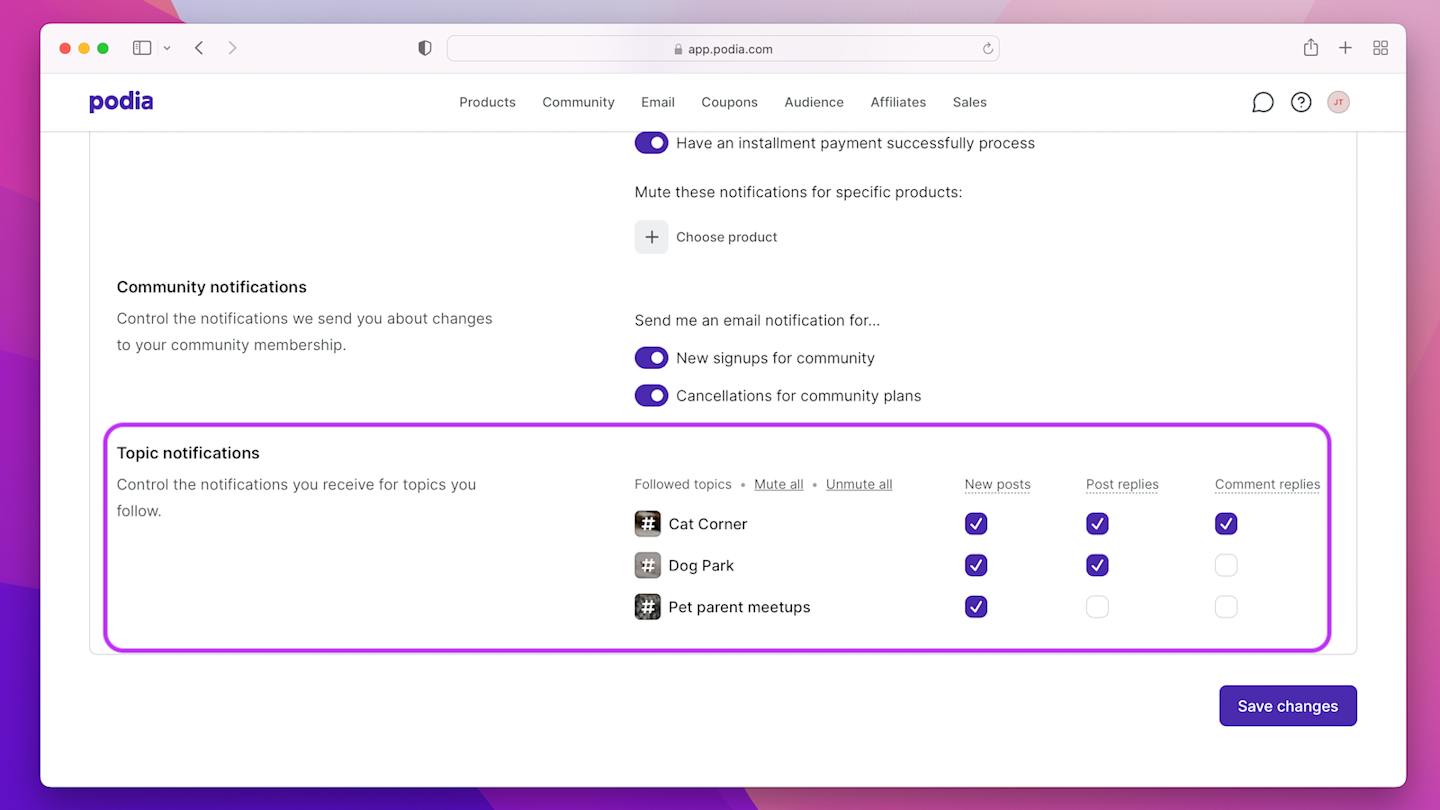
Task: Click the Pet parent meetups topic icon
Action: [x=648, y=607]
